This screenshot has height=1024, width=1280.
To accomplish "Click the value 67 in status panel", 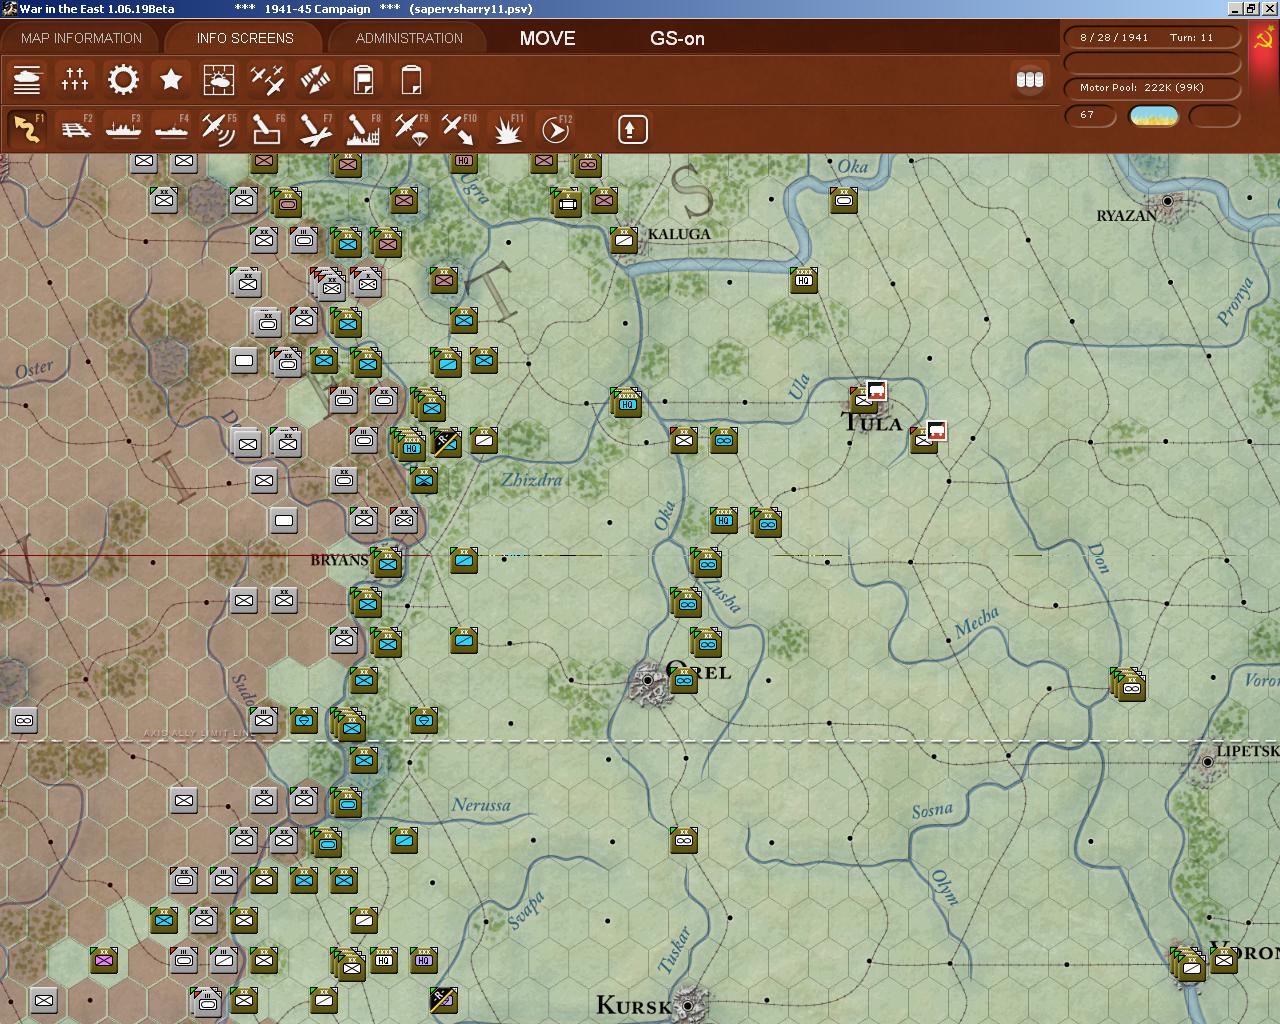I will (x=1088, y=115).
